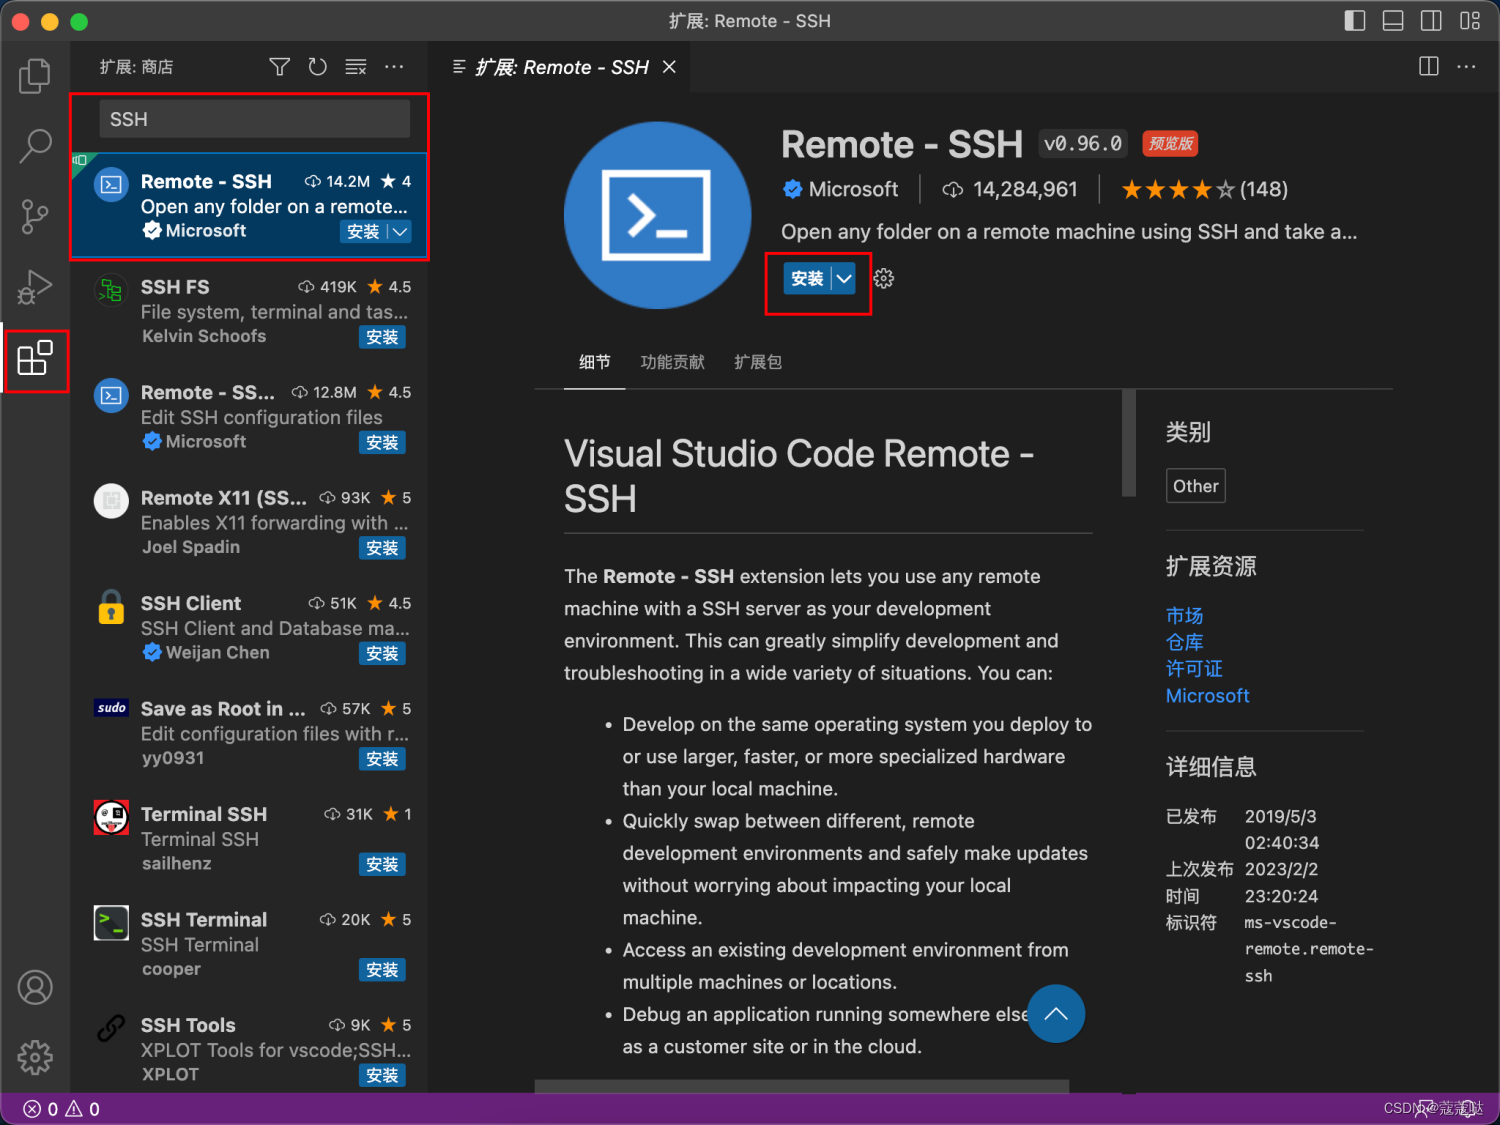The height and width of the screenshot is (1125, 1500).
Task: Refresh the extensions list
Action: [318, 67]
